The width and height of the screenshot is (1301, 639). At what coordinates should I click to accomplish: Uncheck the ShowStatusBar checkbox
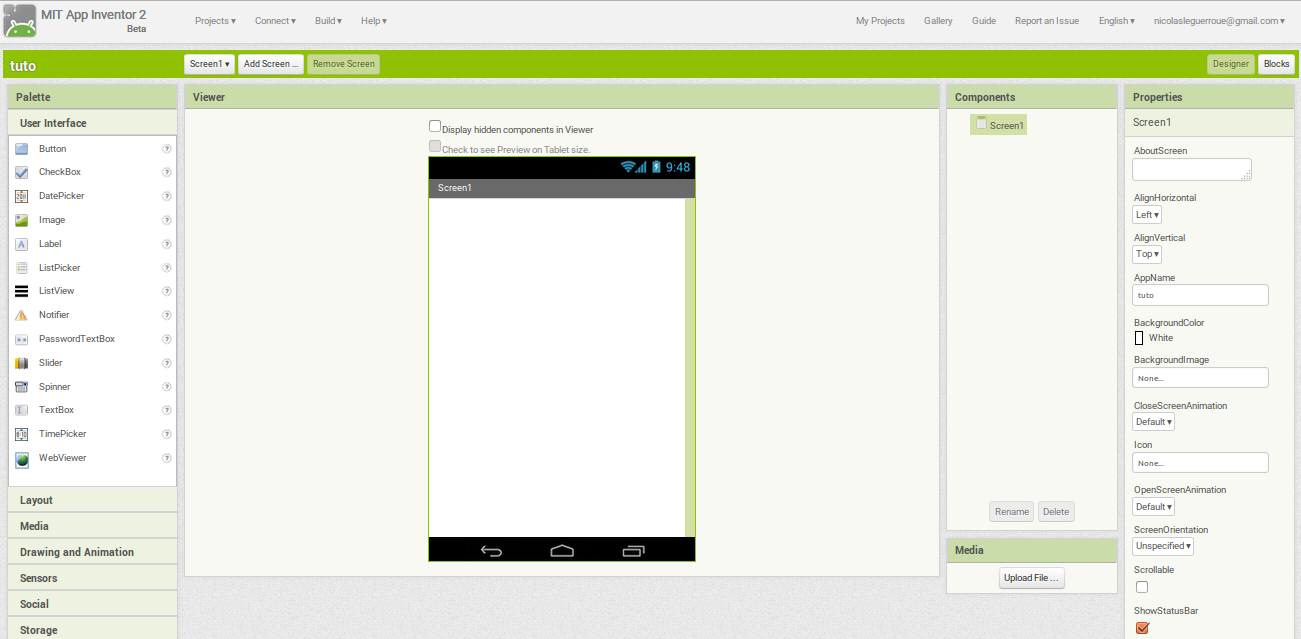(1142, 628)
